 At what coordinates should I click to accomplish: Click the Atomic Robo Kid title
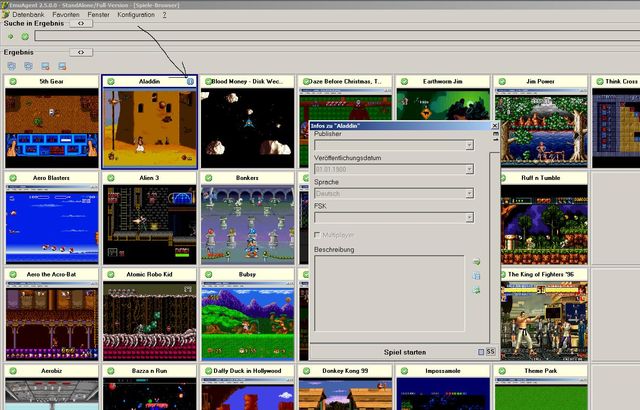coord(149,275)
